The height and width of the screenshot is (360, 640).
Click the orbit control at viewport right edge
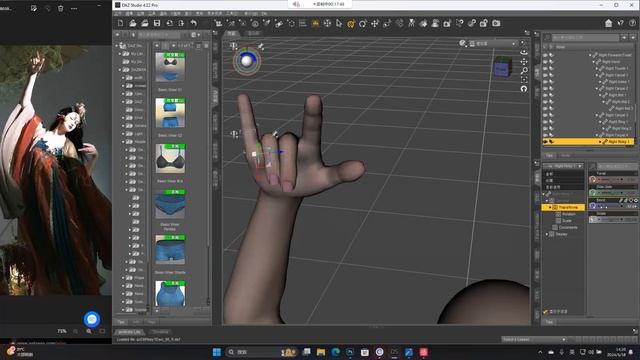pos(524,52)
